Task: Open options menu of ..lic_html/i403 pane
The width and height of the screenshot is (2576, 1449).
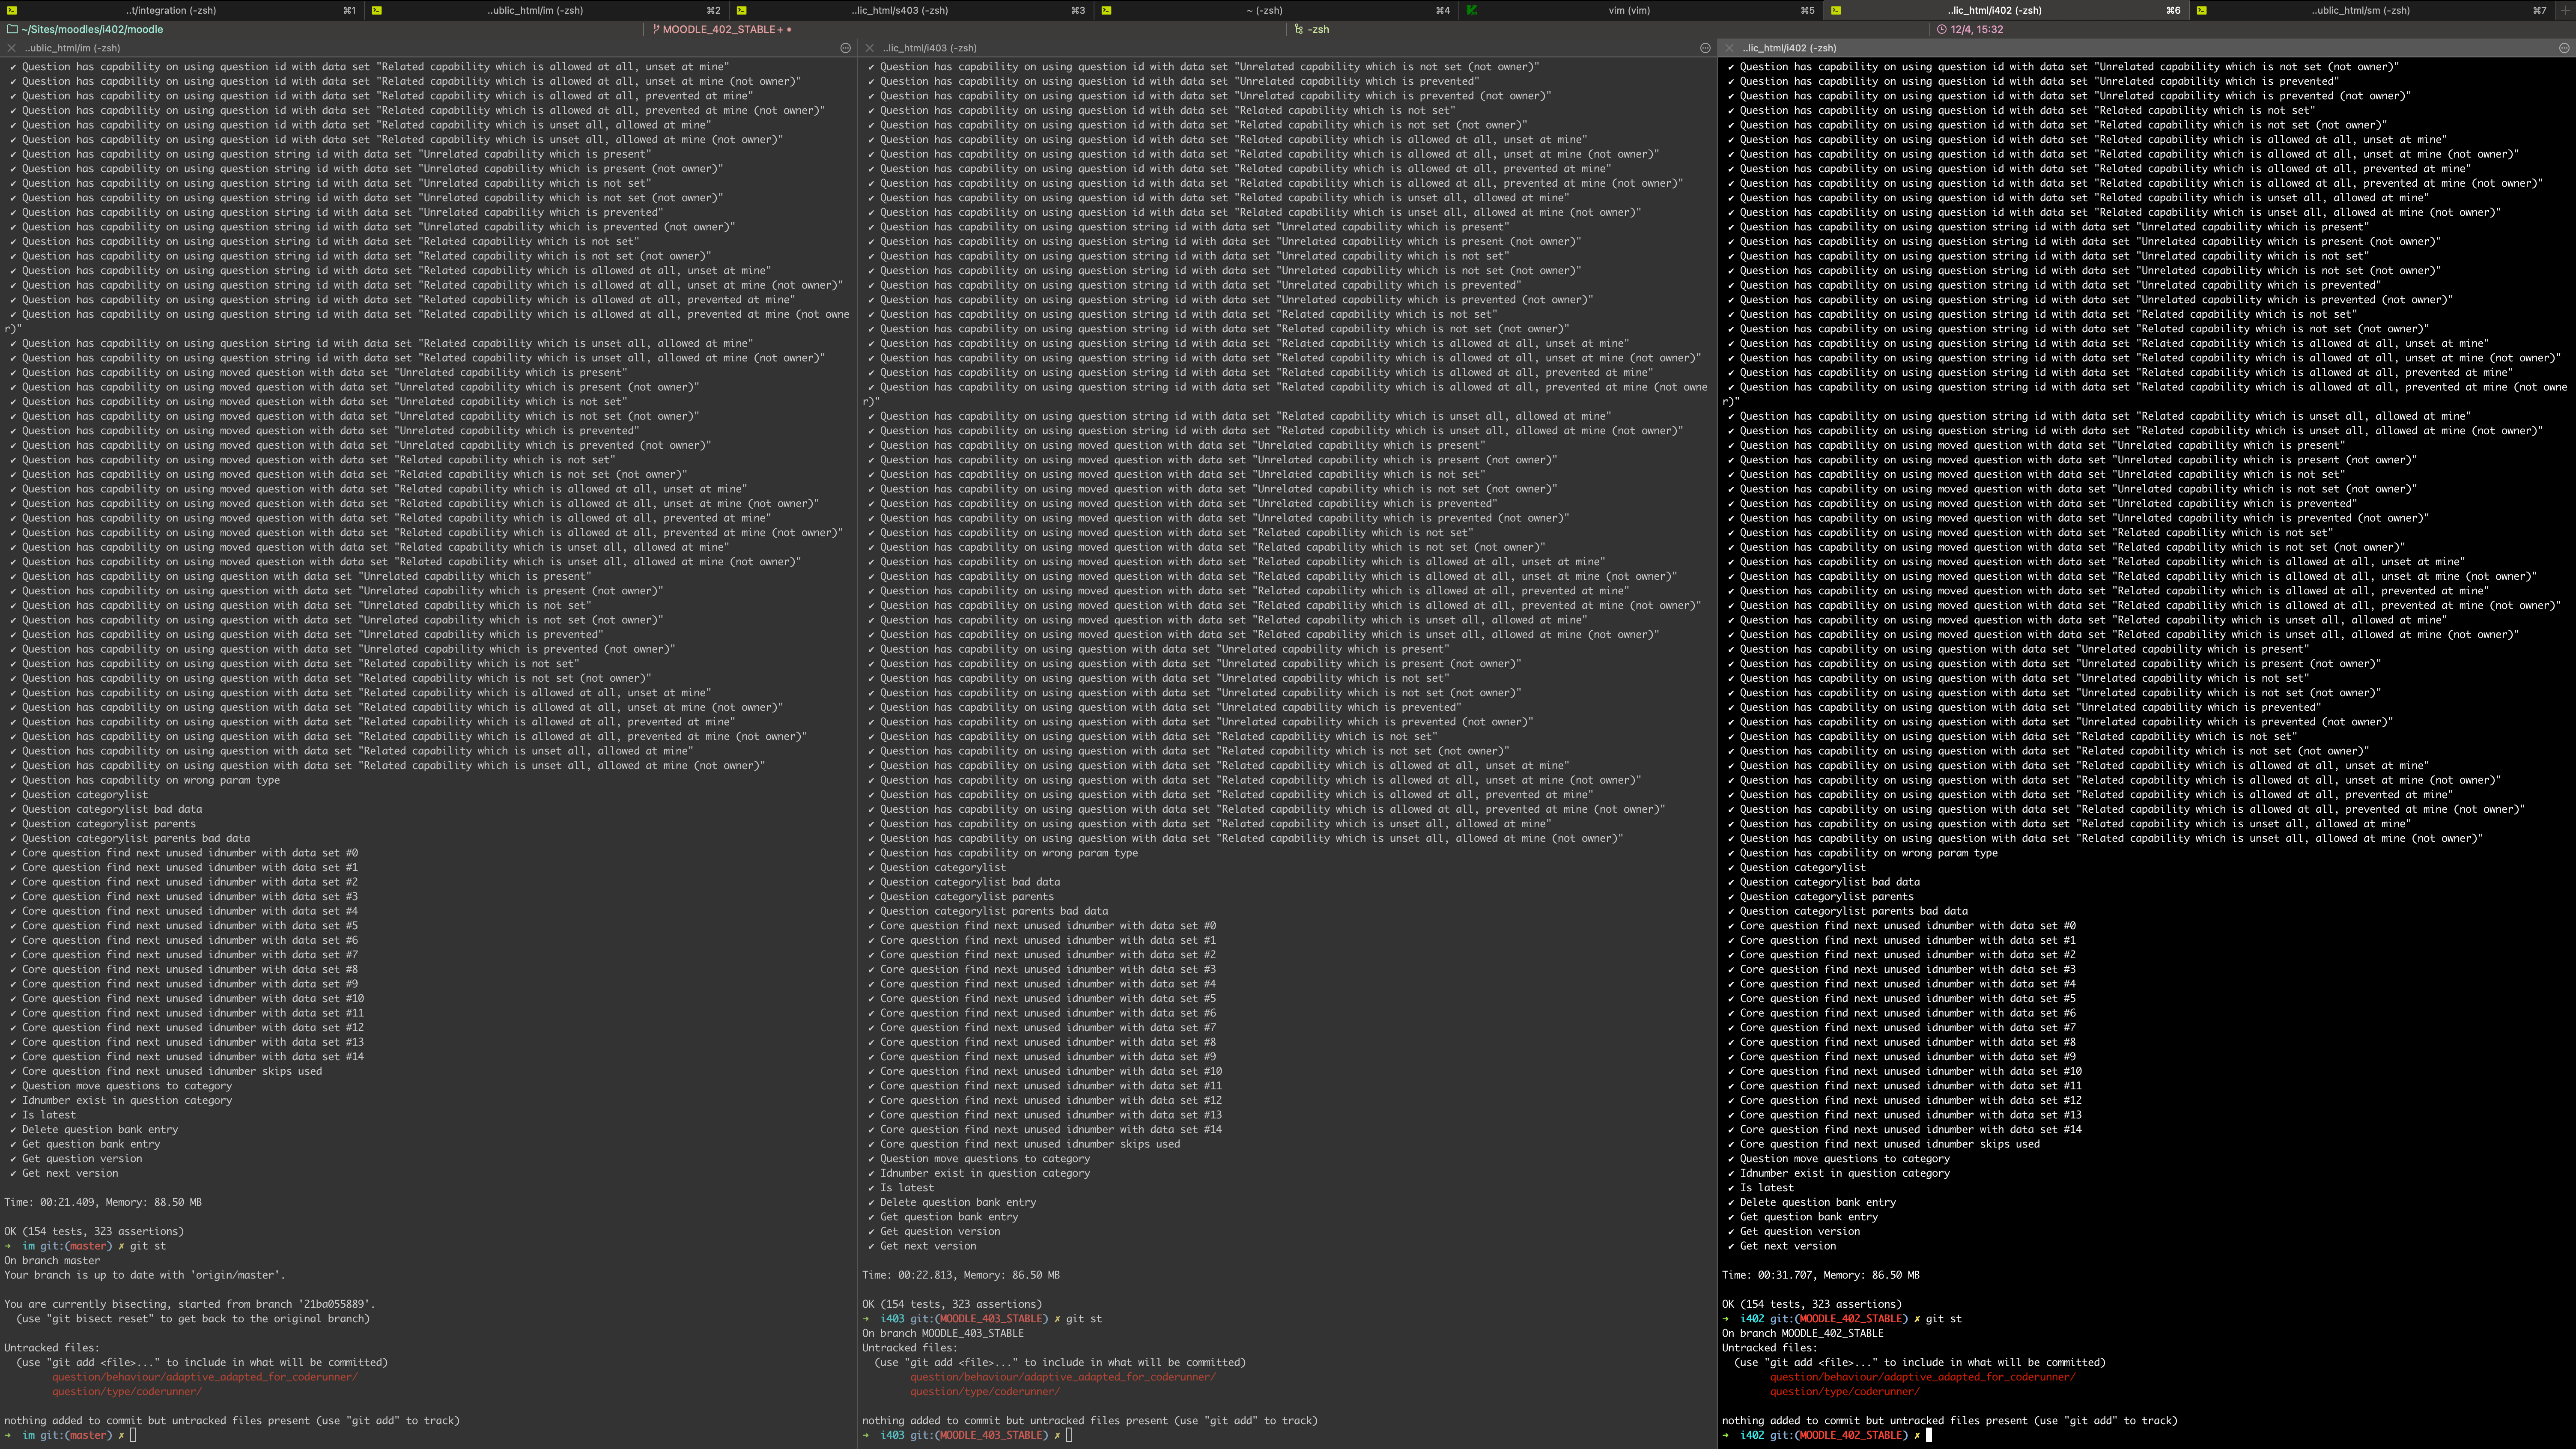Action: (x=1705, y=48)
